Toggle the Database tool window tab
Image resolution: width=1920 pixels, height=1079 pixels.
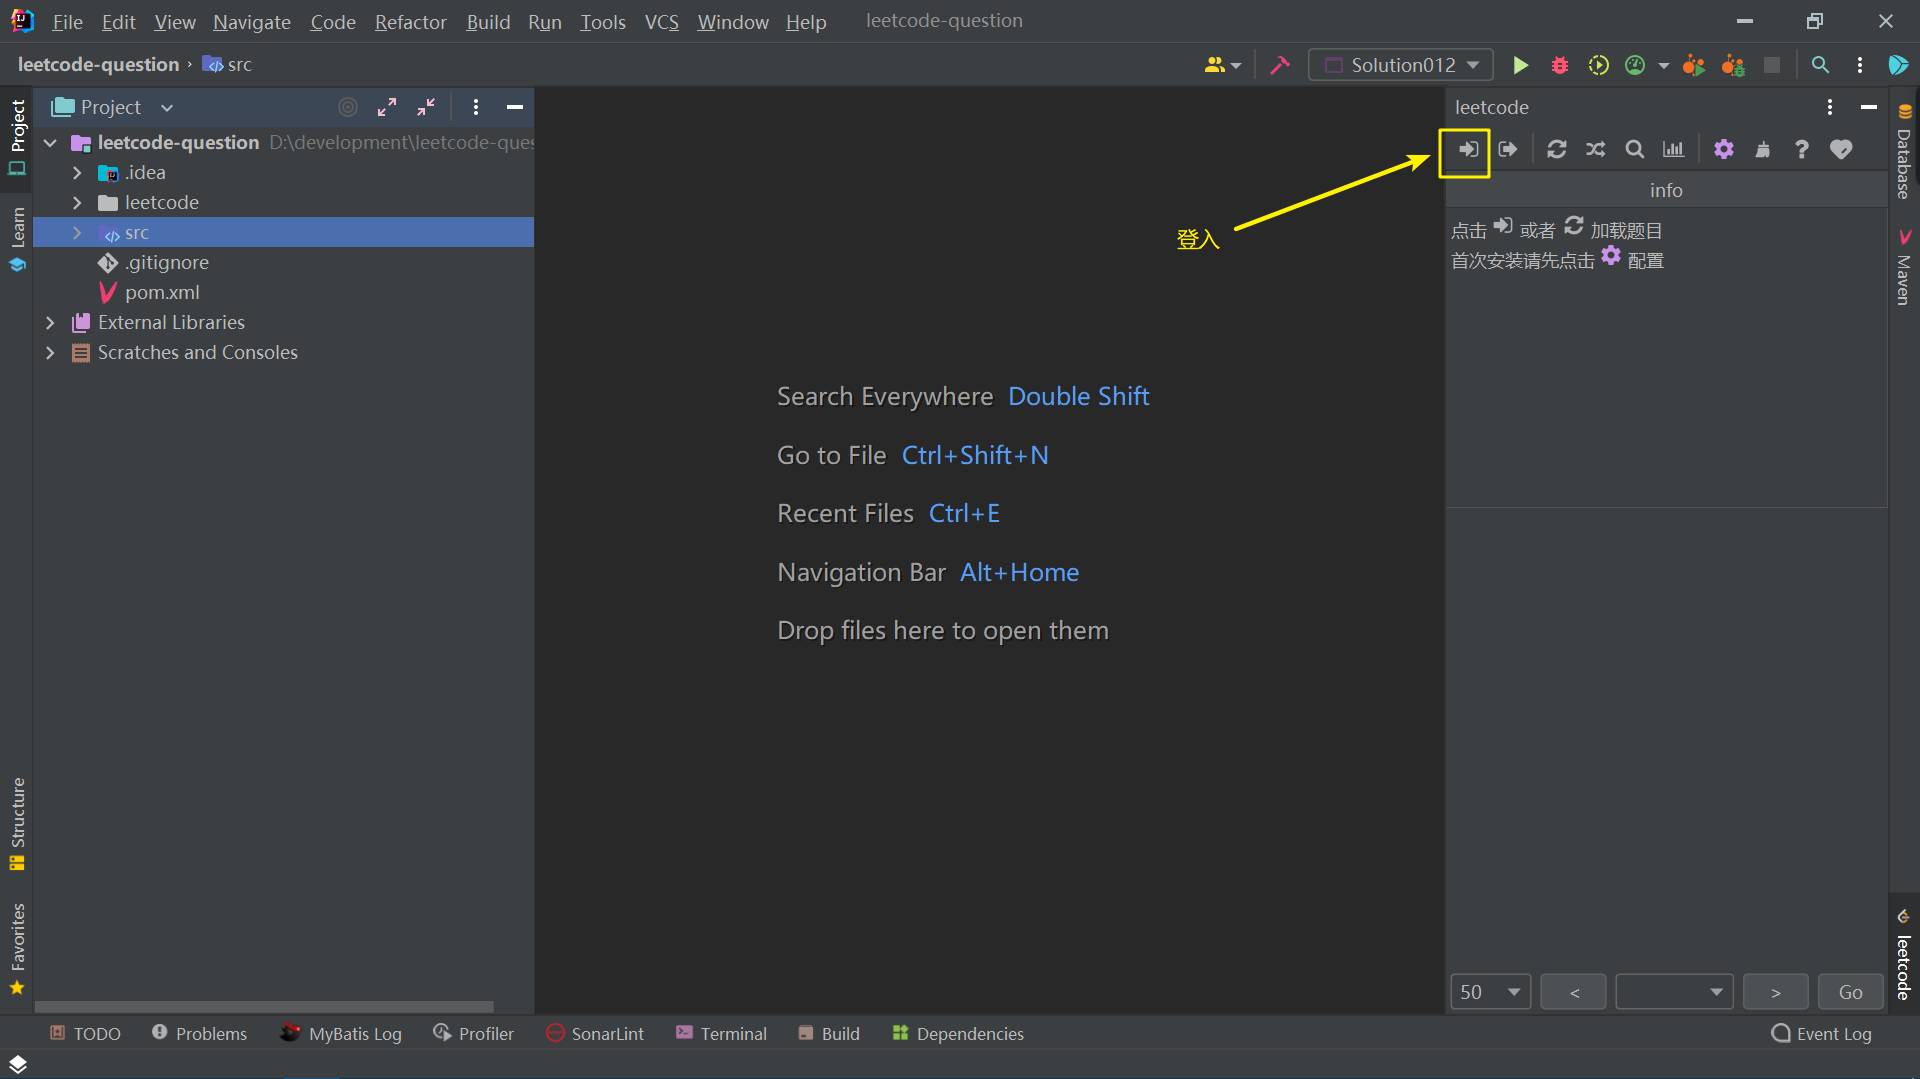point(1904,151)
